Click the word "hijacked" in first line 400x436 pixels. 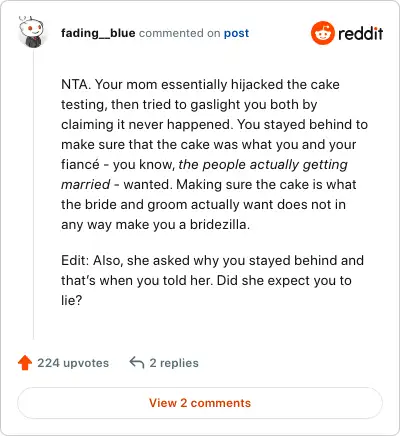click(257, 85)
